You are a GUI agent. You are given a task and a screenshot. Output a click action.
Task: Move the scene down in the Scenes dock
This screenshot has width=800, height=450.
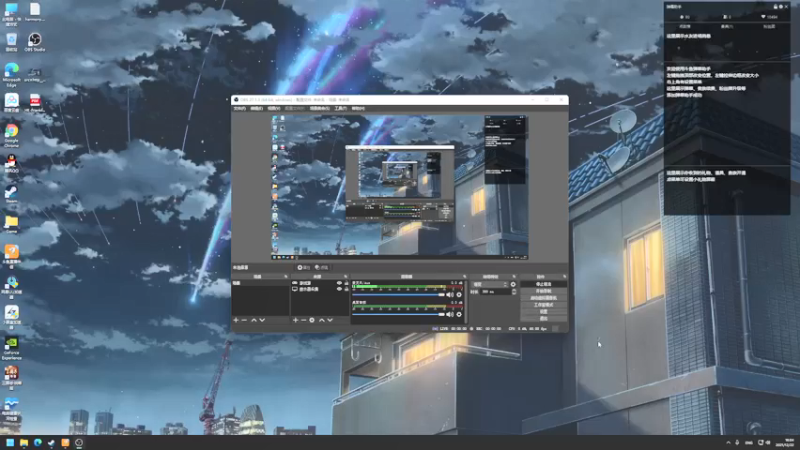[262, 320]
